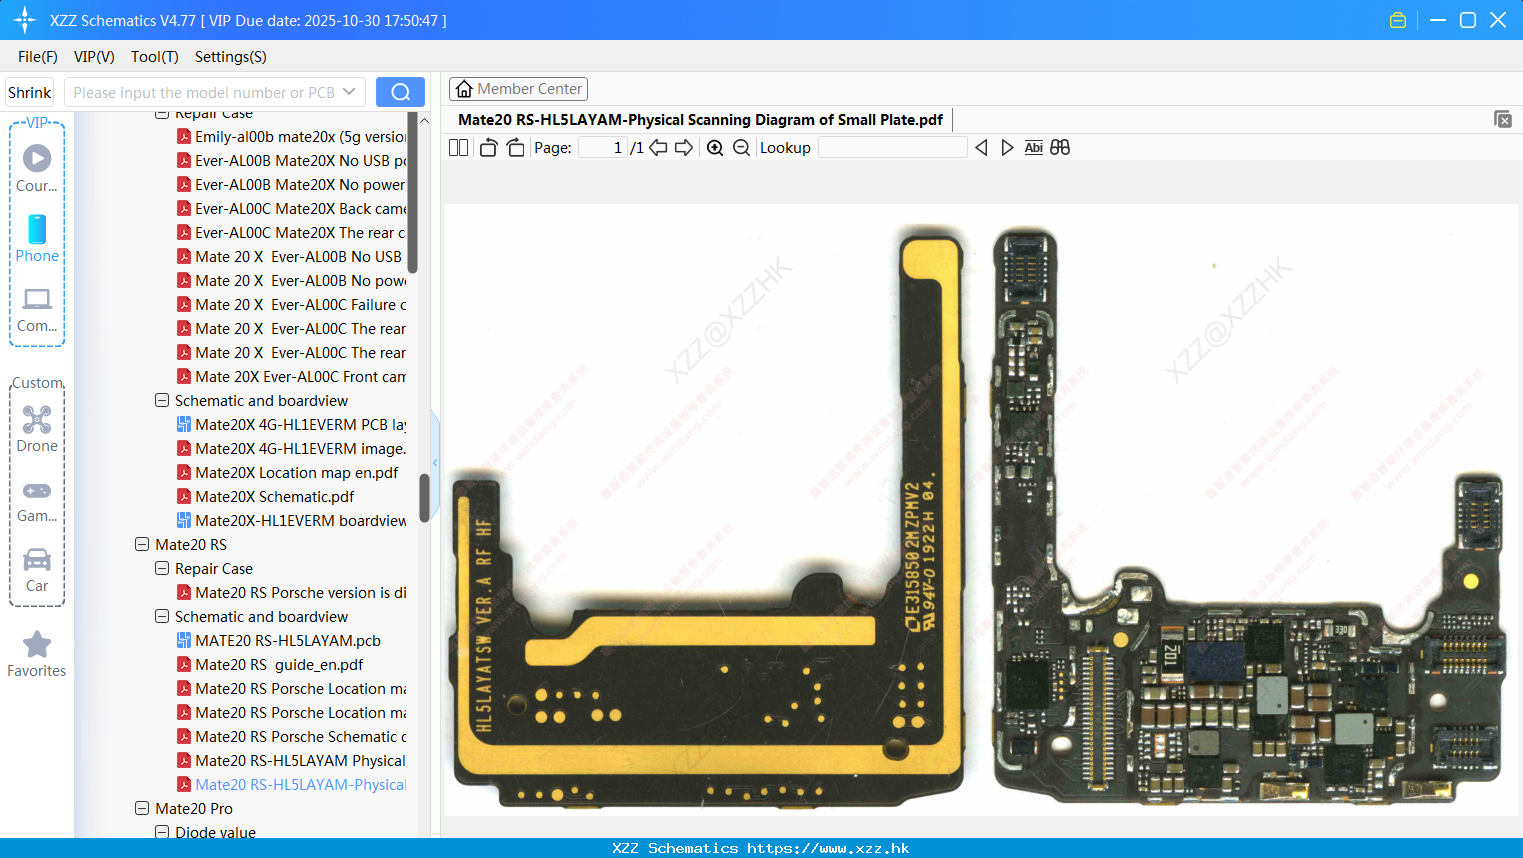This screenshot has height=858, width=1523.
Task: Open the Game console category
Action: click(37, 490)
